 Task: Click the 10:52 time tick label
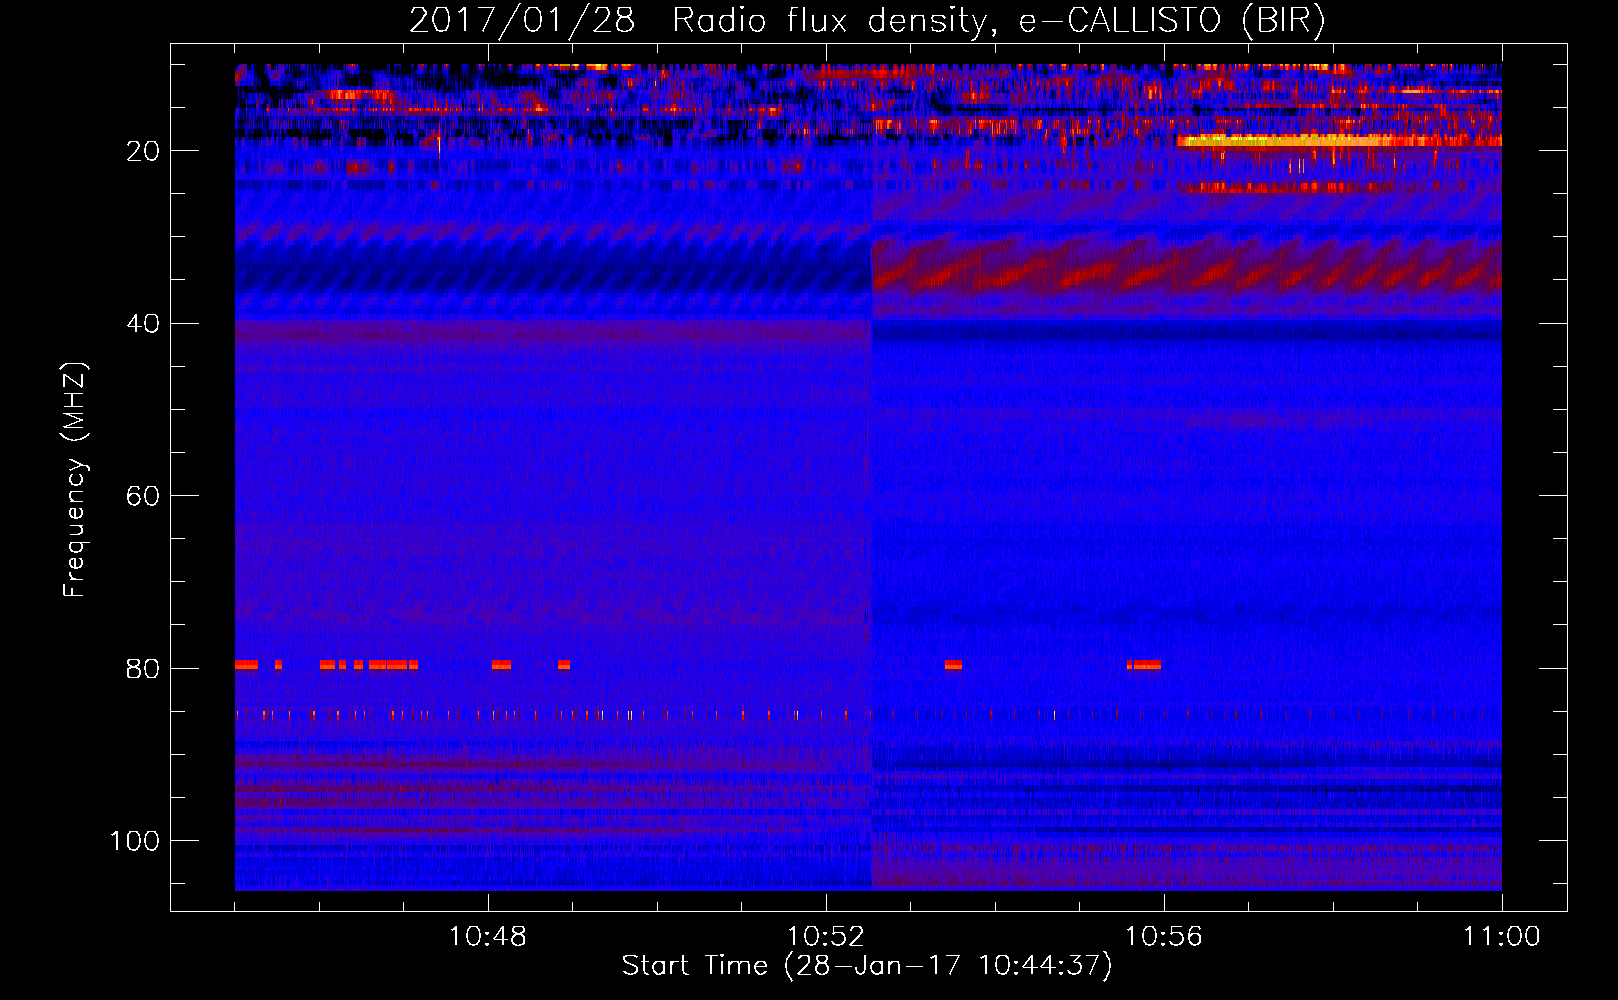(826, 937)
